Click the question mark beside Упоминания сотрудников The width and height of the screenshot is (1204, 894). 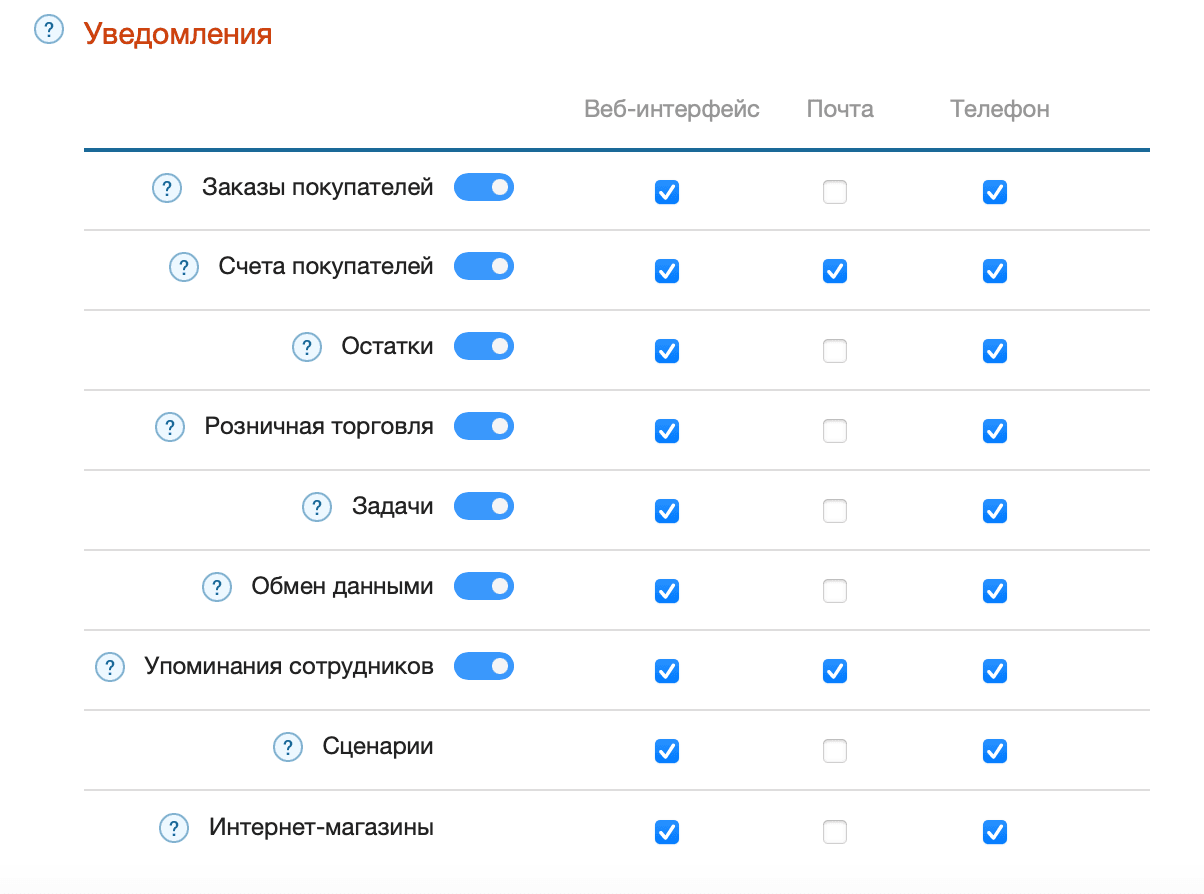coord(110,667)
